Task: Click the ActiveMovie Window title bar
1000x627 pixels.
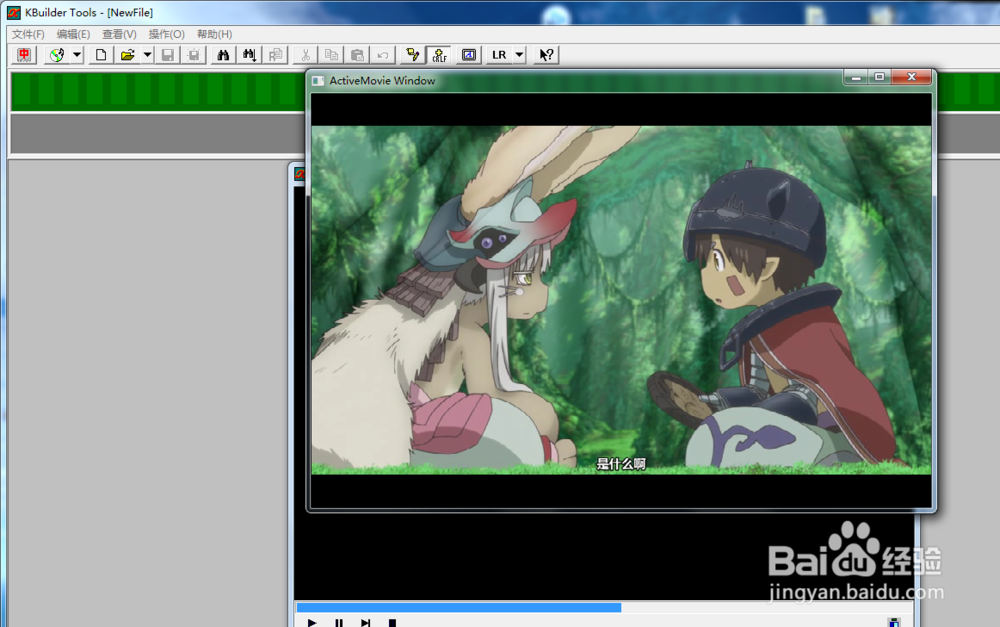Action: [x=574, y=80]
